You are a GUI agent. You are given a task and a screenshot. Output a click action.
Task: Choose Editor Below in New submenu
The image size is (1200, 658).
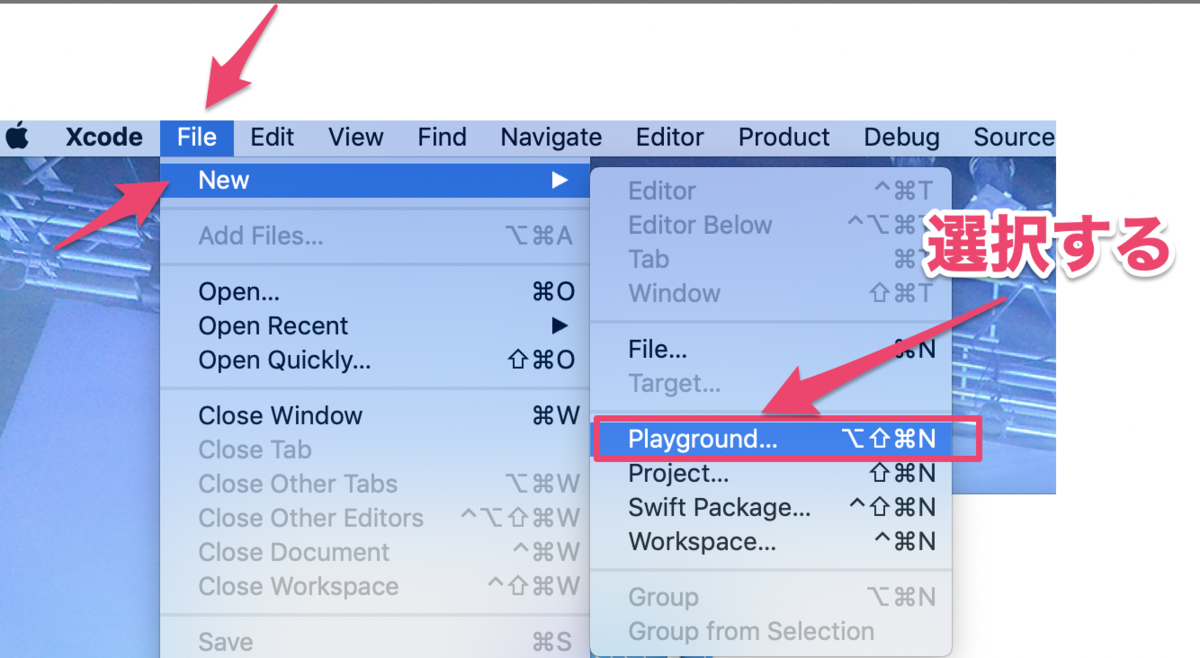[x=770, y=225]
